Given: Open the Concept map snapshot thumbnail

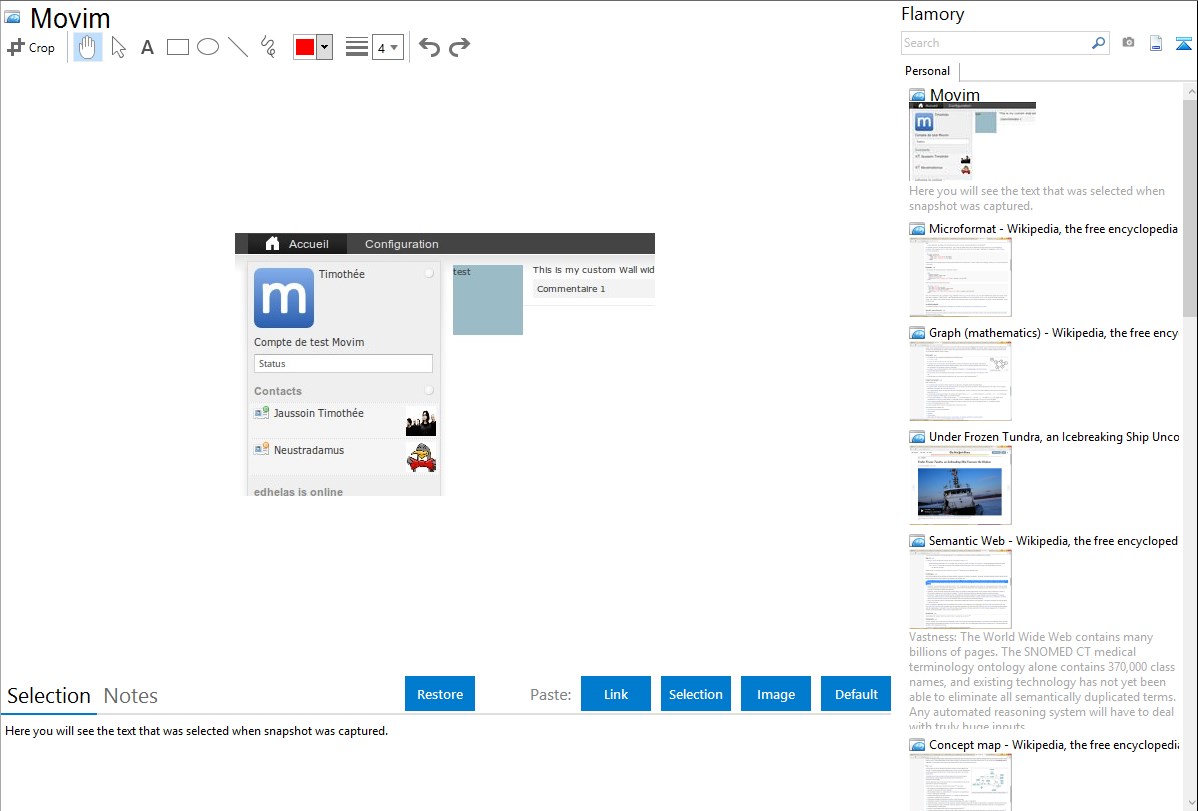Looking at the screenshot, I should click(x=960, y=782).
